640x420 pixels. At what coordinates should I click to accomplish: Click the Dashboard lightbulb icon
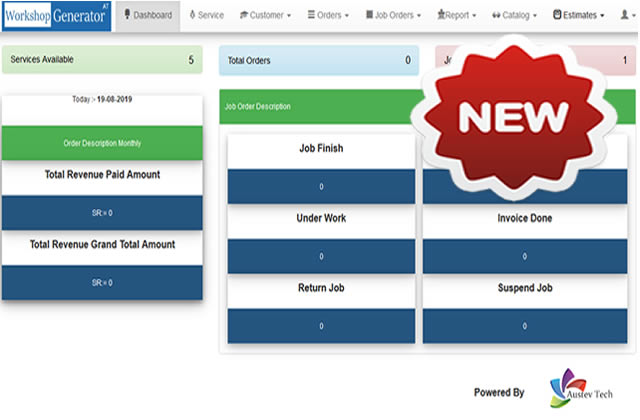click(x=127, y=16)
